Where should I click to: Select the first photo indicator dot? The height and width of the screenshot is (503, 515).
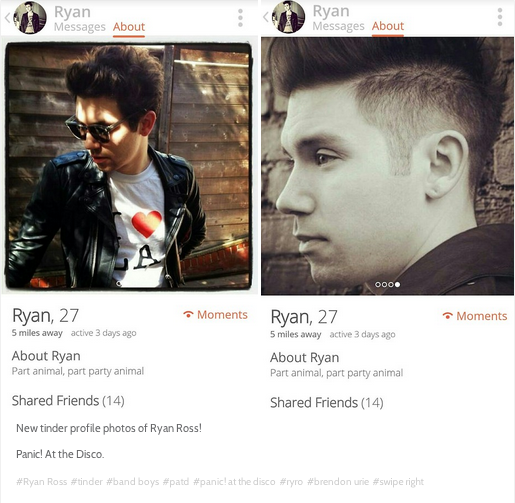378,285
